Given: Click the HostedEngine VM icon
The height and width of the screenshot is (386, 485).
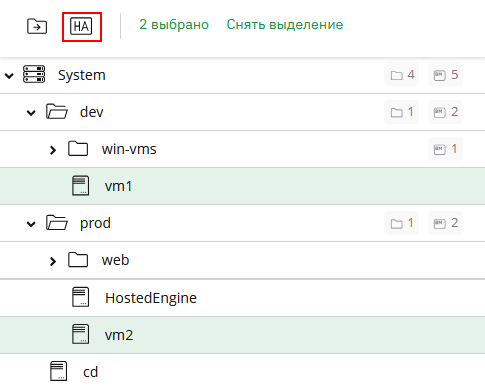Looking at the screenshot, I should point(81,297).
